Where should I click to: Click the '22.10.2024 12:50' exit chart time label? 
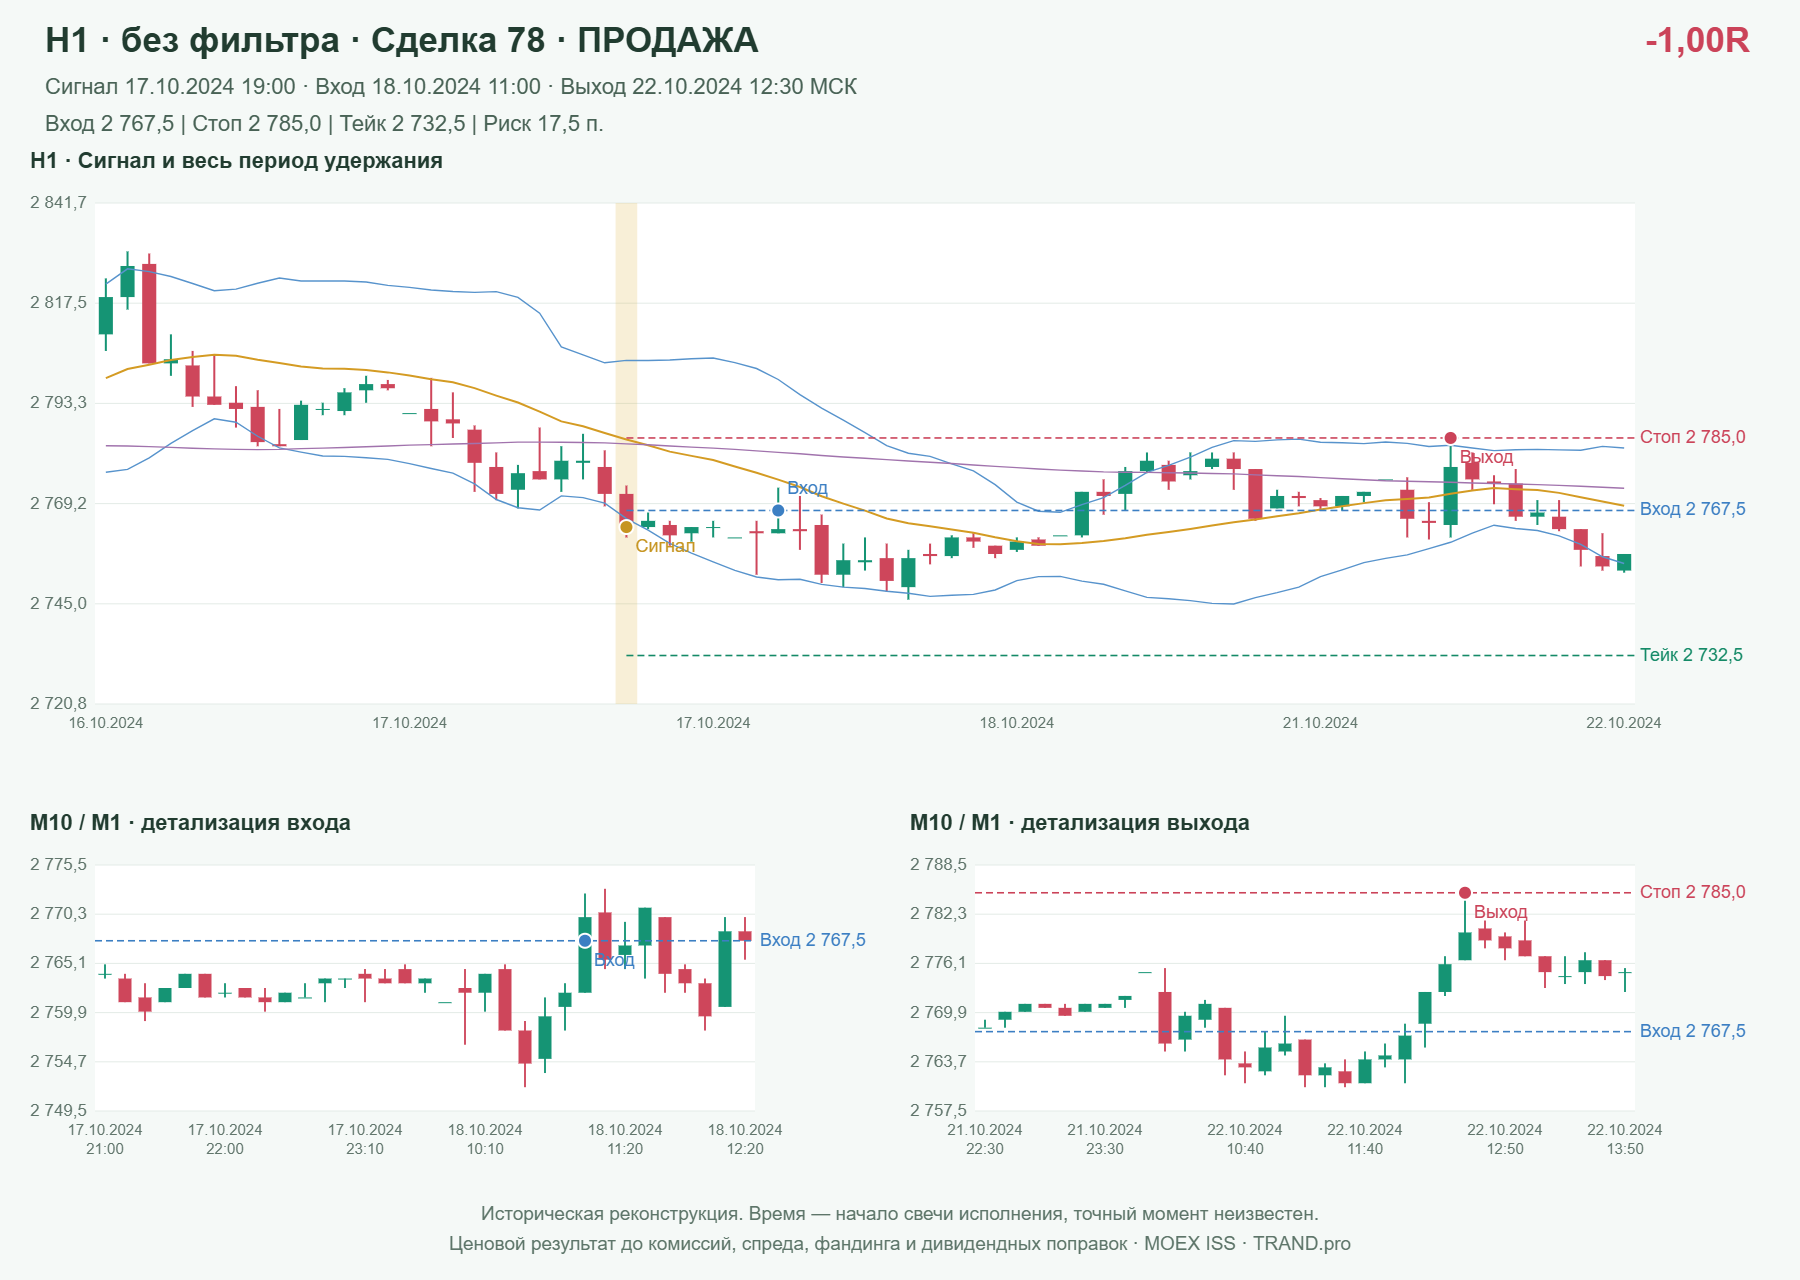click(x=1505, y=1139)
